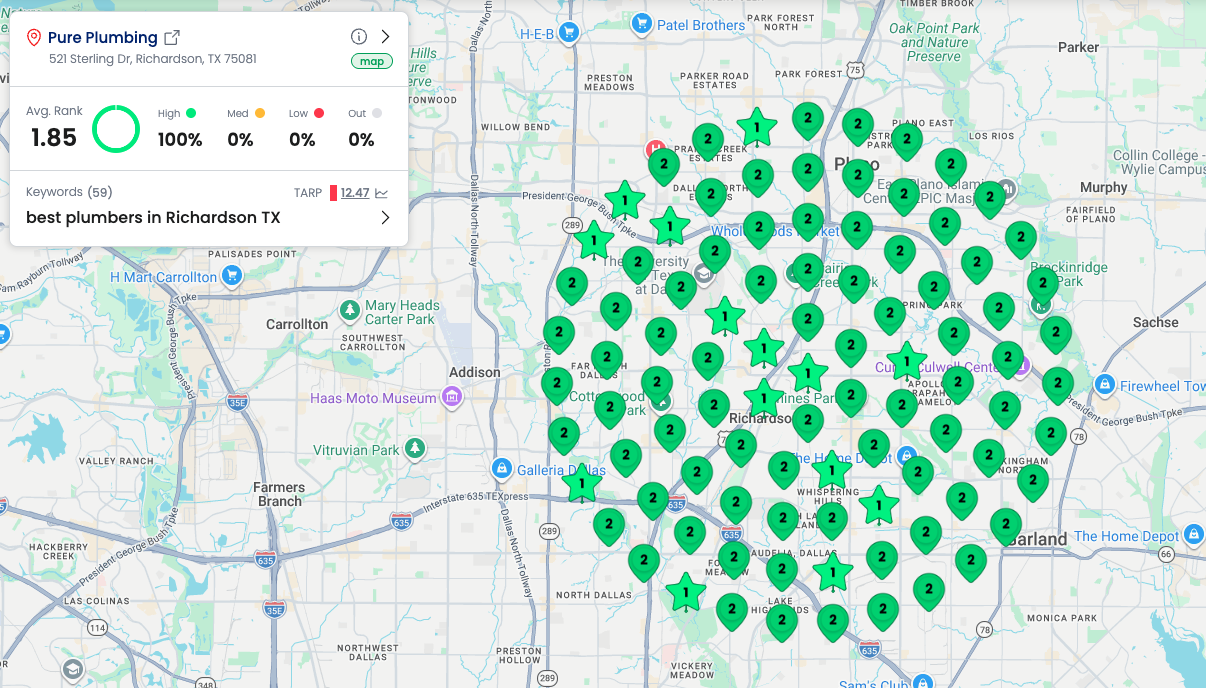Click the High 100% value

pyautogui.click(x=180, y=140)
